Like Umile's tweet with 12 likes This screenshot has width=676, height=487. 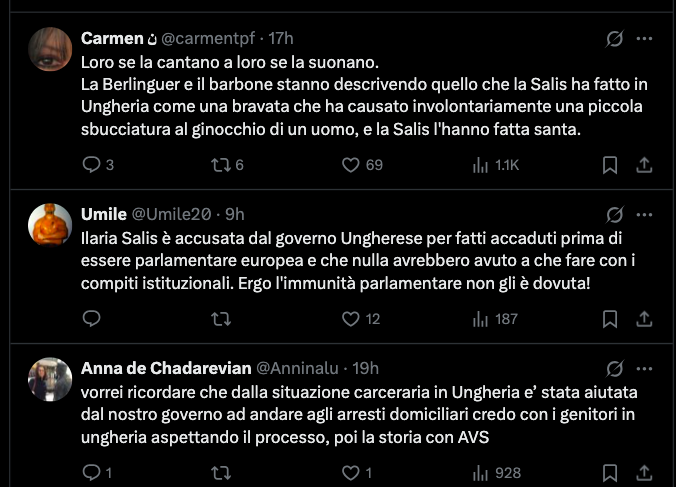[x=350, y=319]
